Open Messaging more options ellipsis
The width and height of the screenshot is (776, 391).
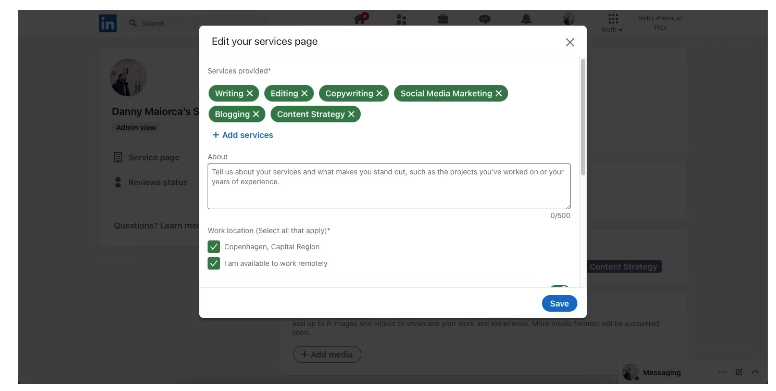(x=722, y=372)
